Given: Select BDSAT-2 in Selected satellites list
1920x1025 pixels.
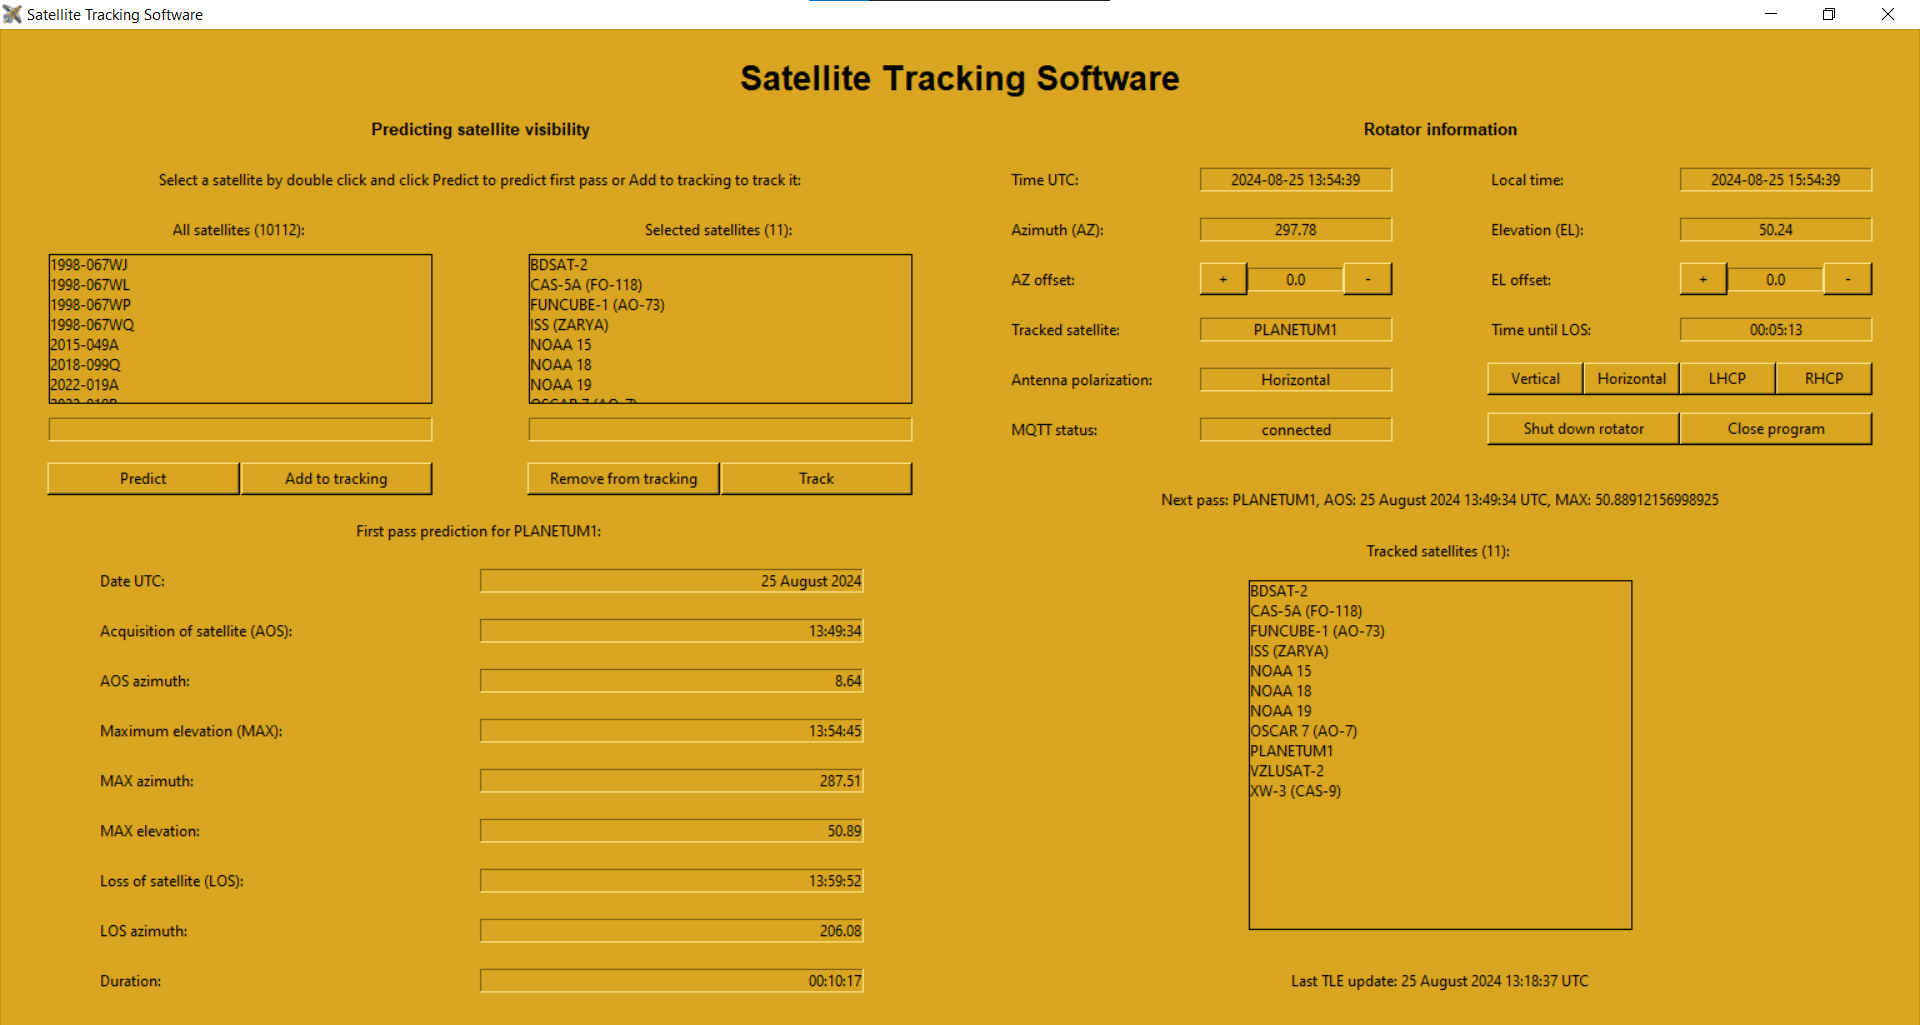Looking at the screenshot, I should tap(720, 265).
